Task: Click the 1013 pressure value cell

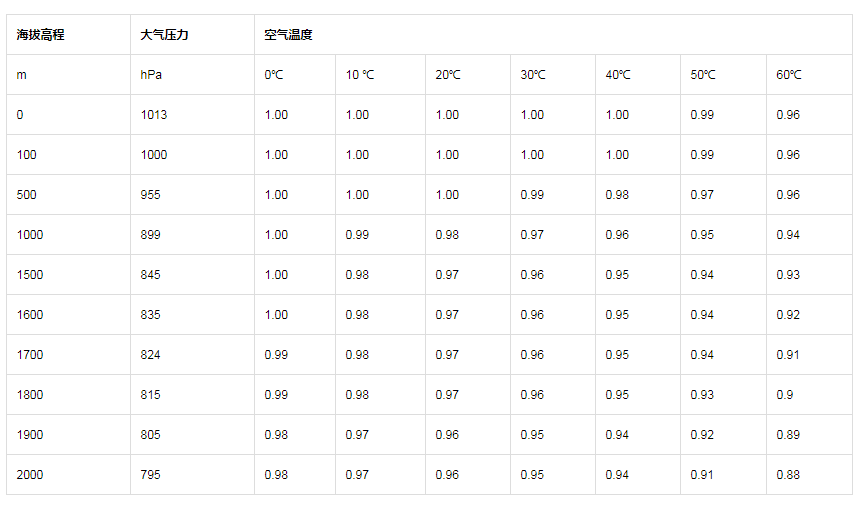Action: tap(193, 115)
